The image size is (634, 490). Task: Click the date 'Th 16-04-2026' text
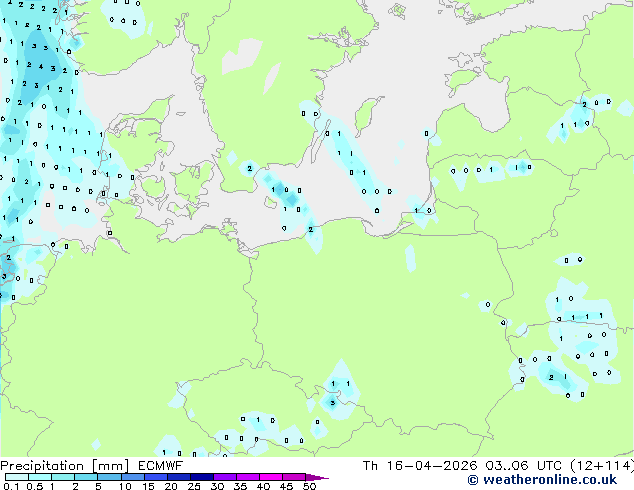tap(420, 466)
